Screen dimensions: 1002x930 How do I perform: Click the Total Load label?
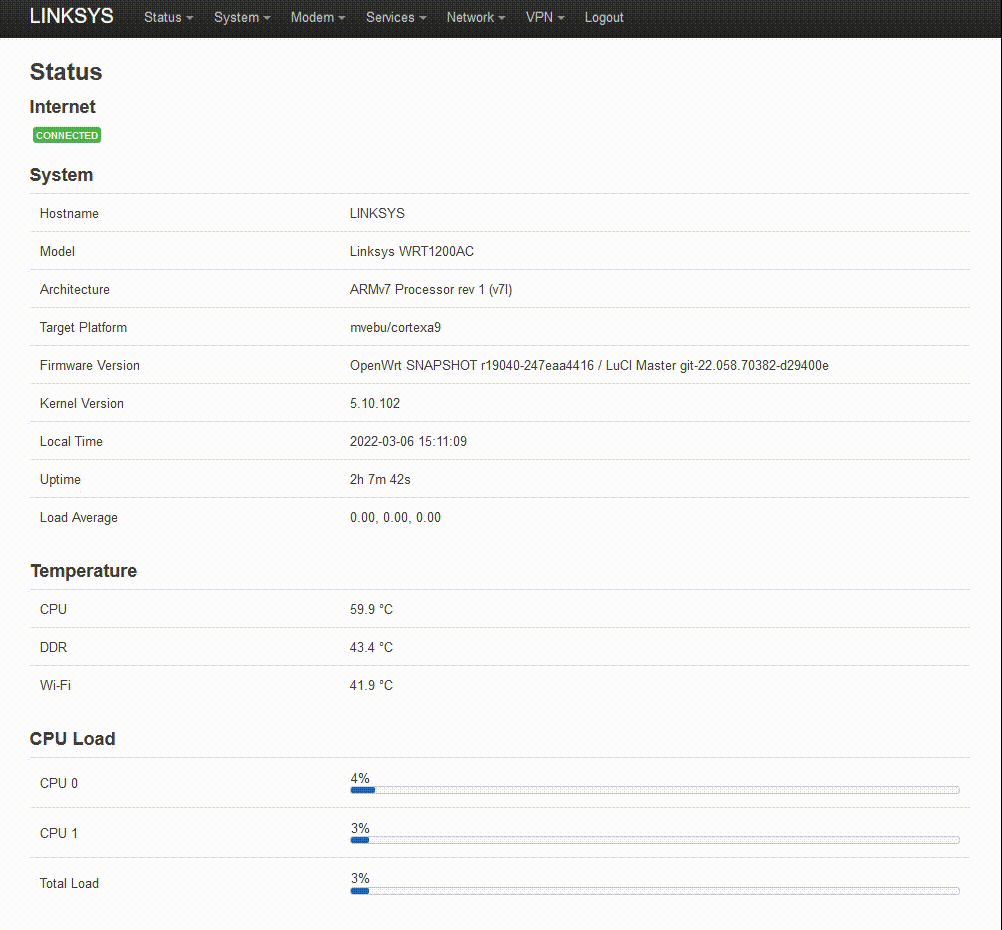(x=69, y=883)
